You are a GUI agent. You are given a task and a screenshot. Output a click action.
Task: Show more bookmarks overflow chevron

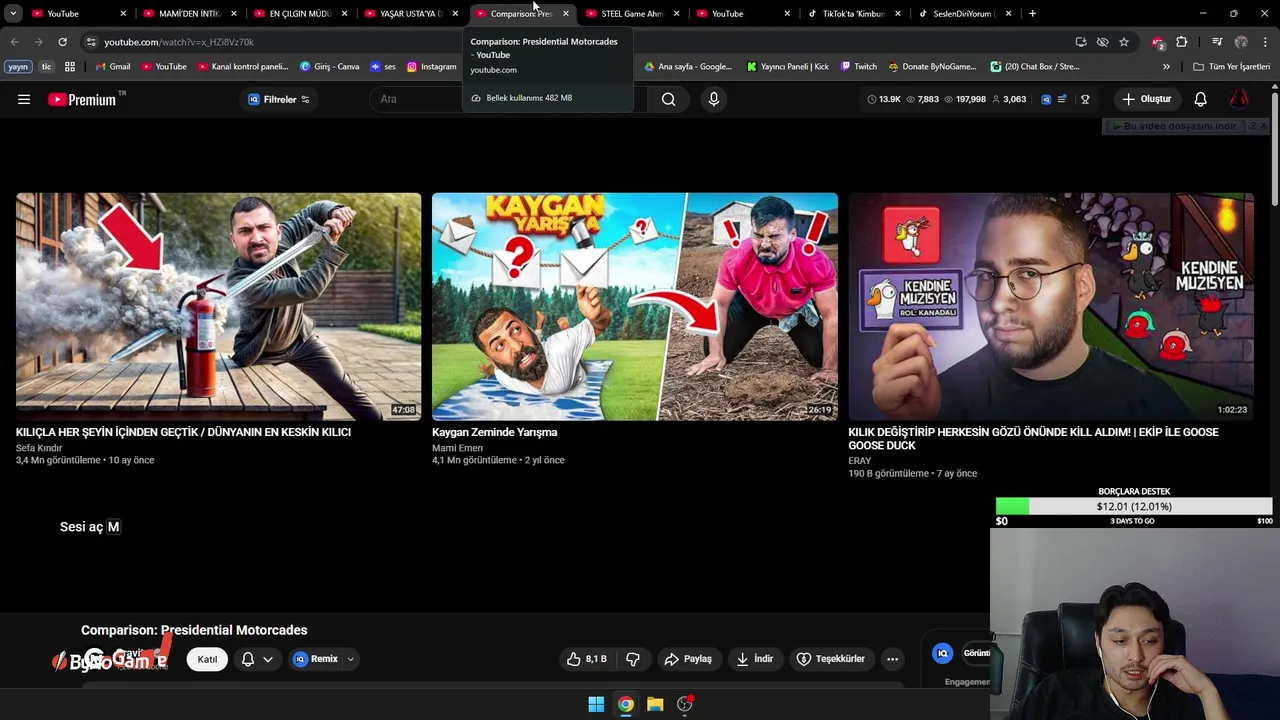click(1166, 67)
